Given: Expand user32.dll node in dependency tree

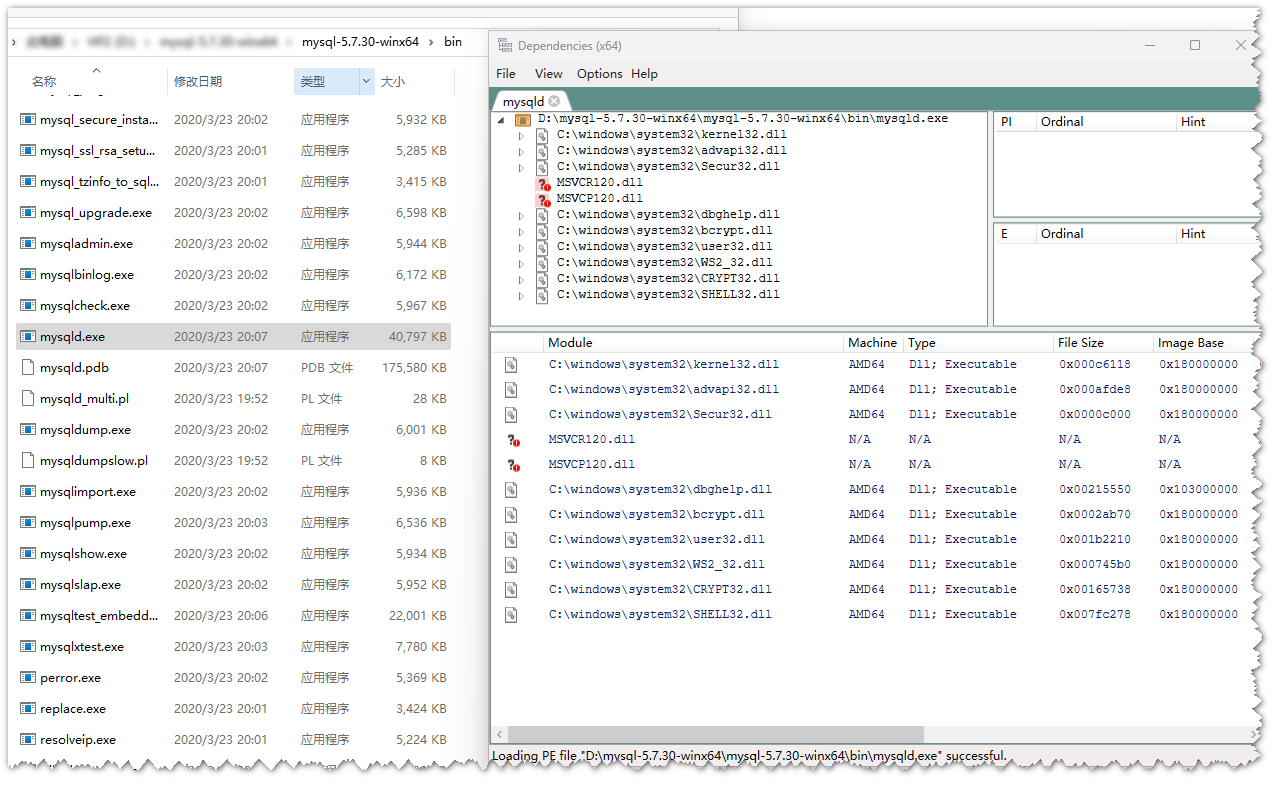Looking at the screenshot, I should point(521,247).
